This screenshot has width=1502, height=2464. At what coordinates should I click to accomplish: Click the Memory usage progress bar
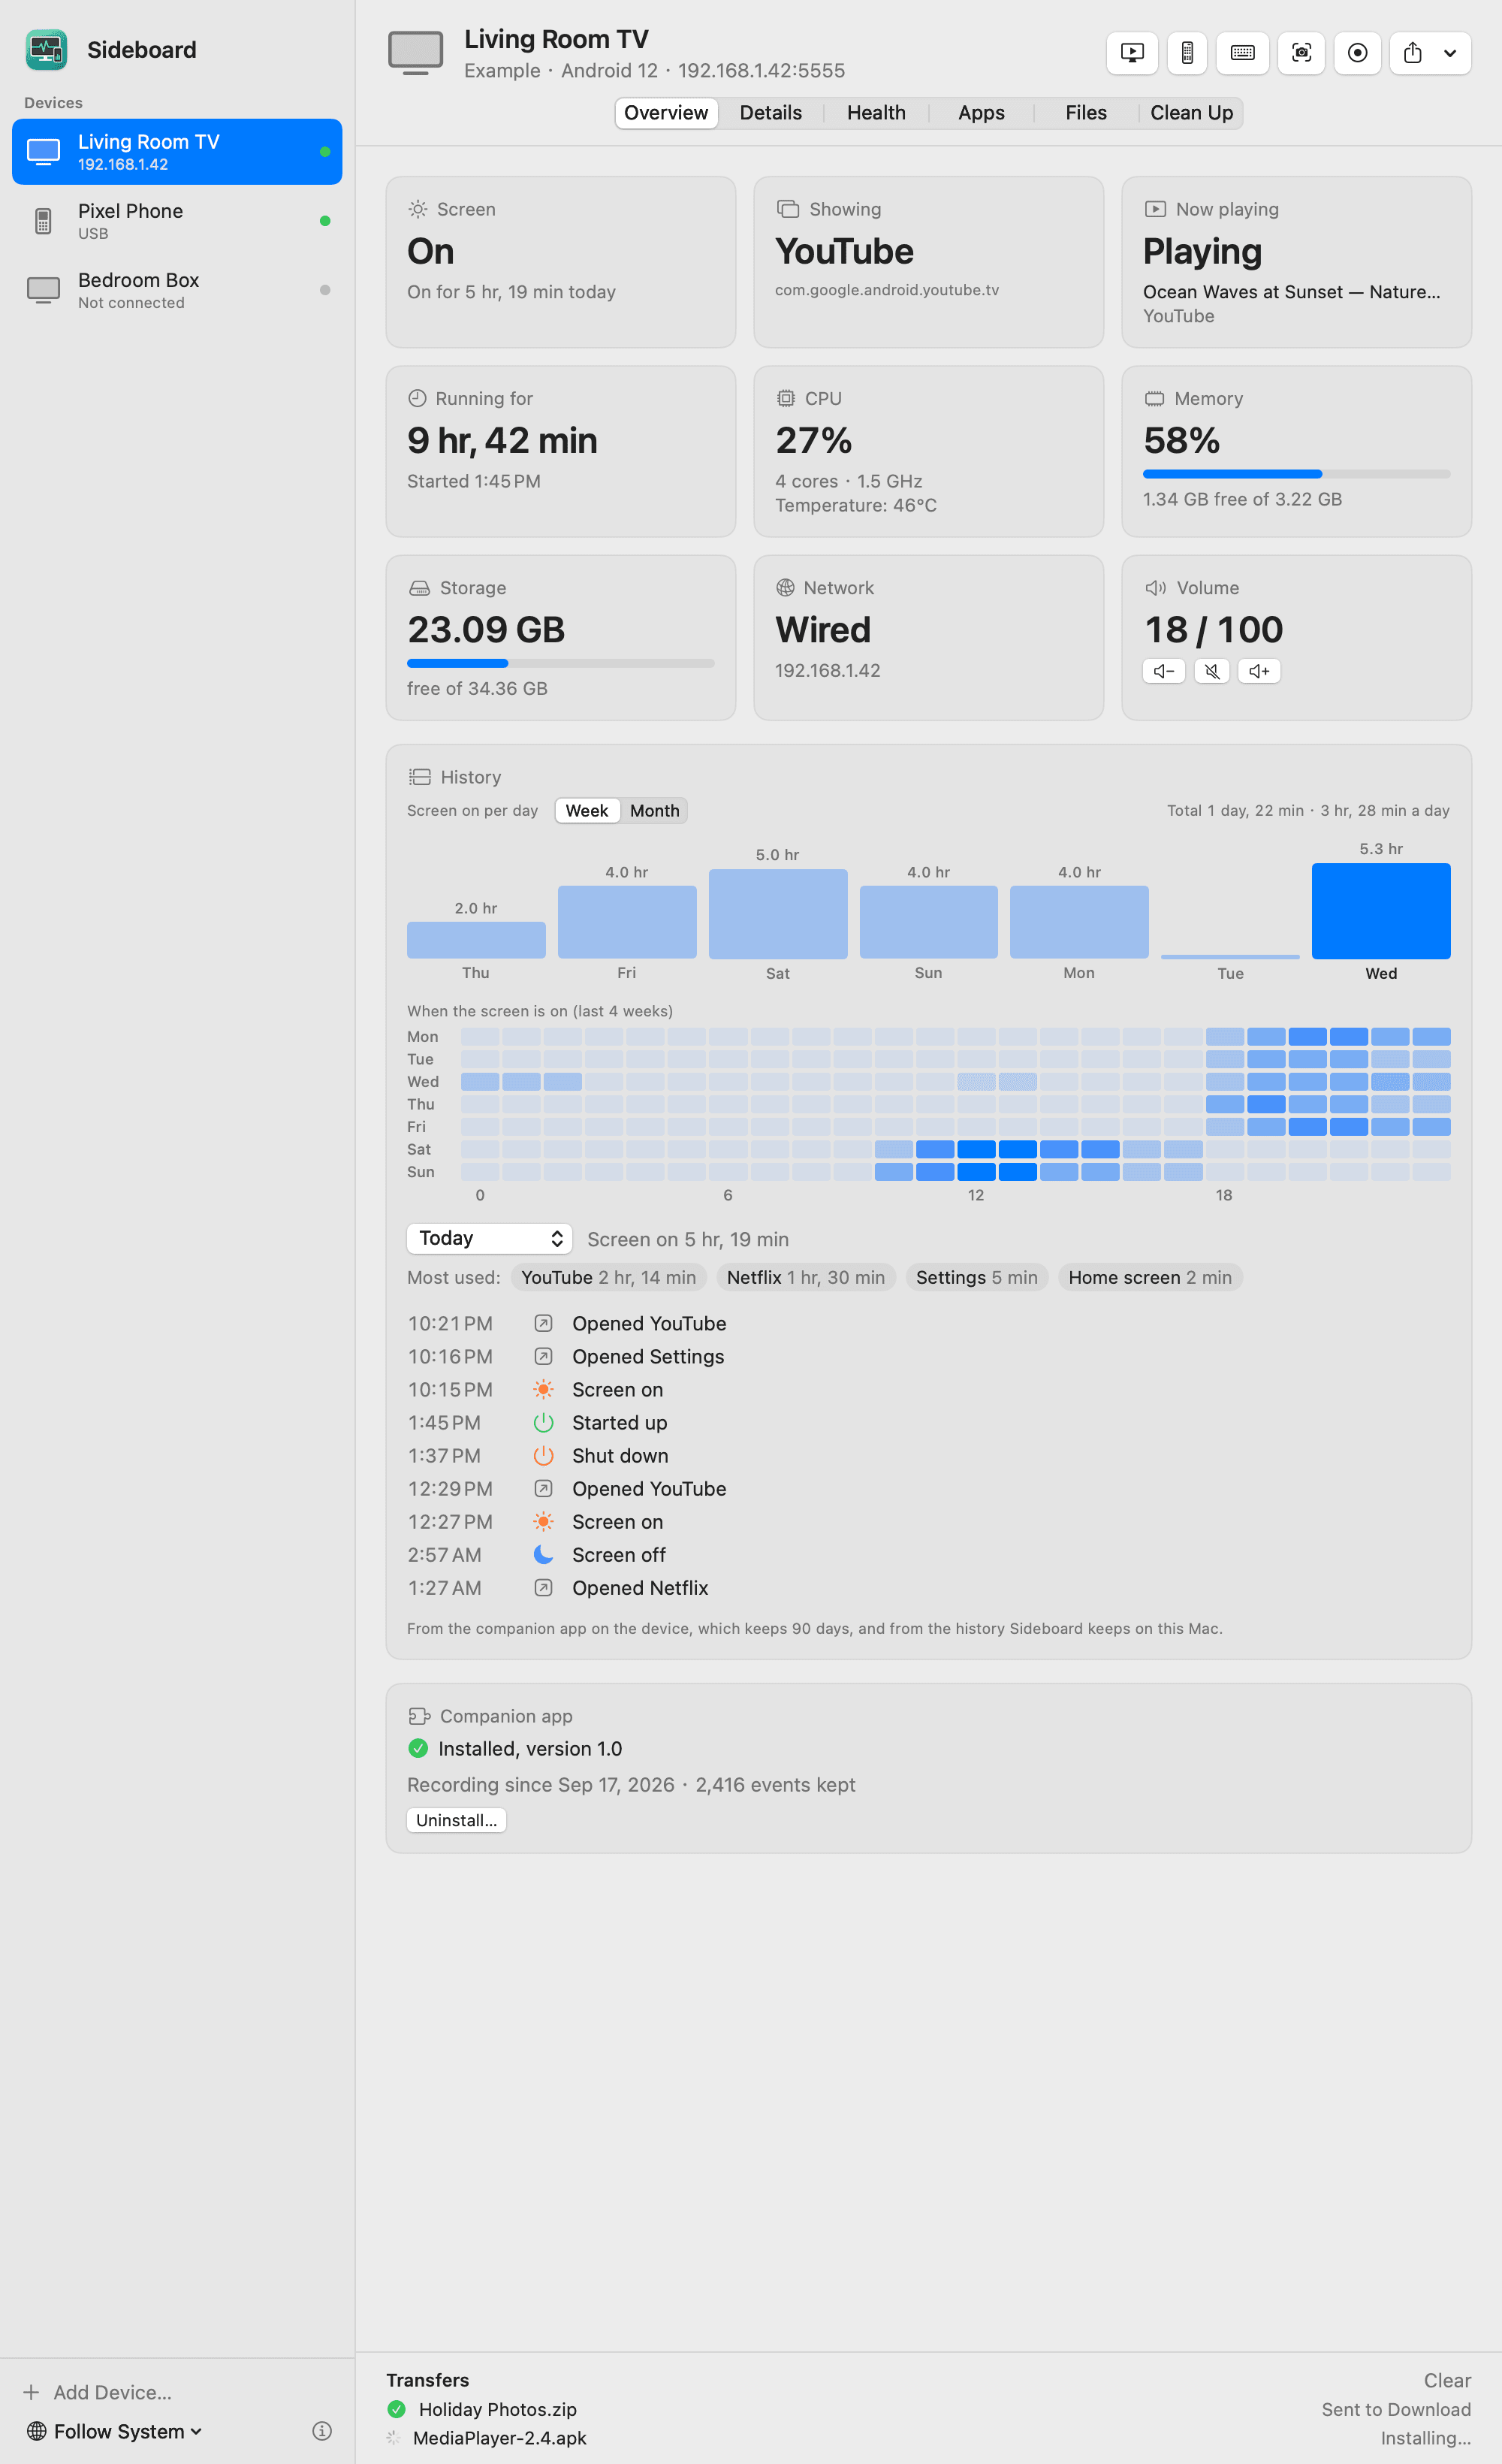[1296, 474]
